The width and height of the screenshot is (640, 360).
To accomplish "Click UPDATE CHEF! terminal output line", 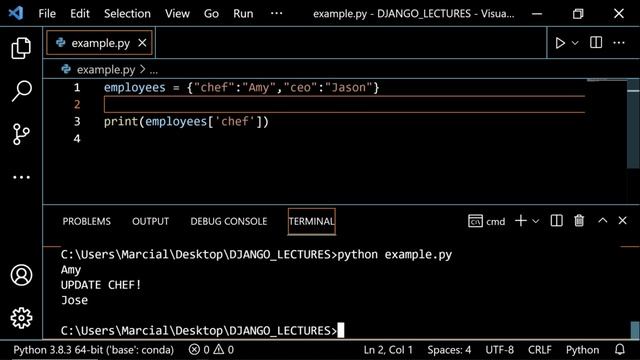I will (x=101, y=285).
